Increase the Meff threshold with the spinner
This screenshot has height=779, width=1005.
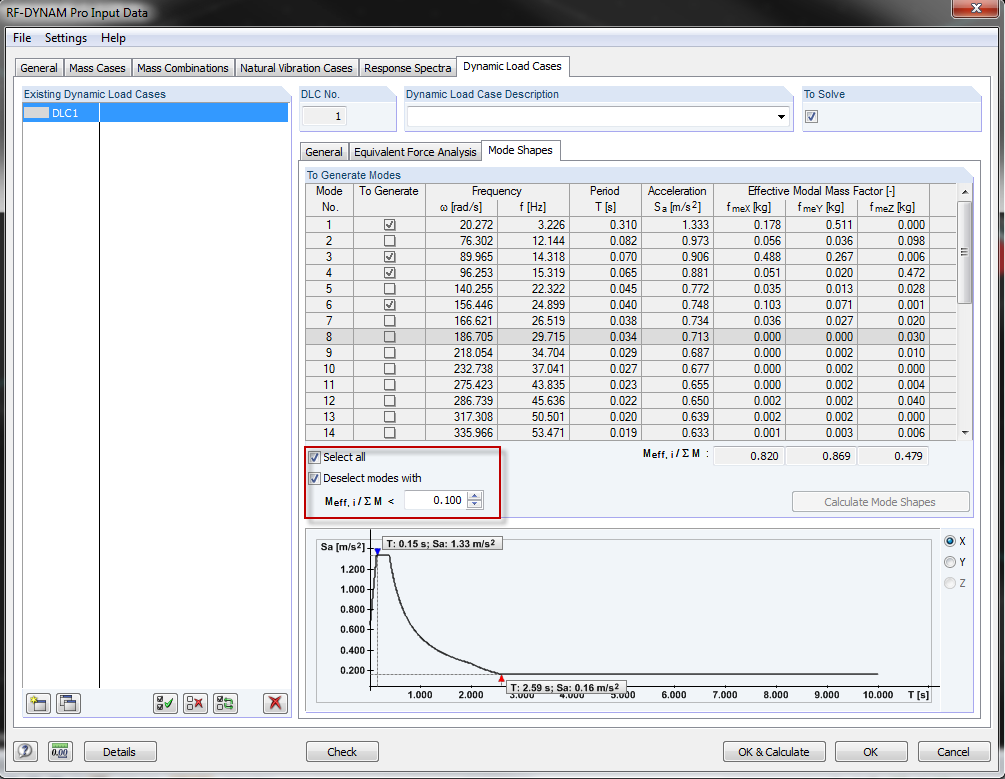(x=474, y=494)
